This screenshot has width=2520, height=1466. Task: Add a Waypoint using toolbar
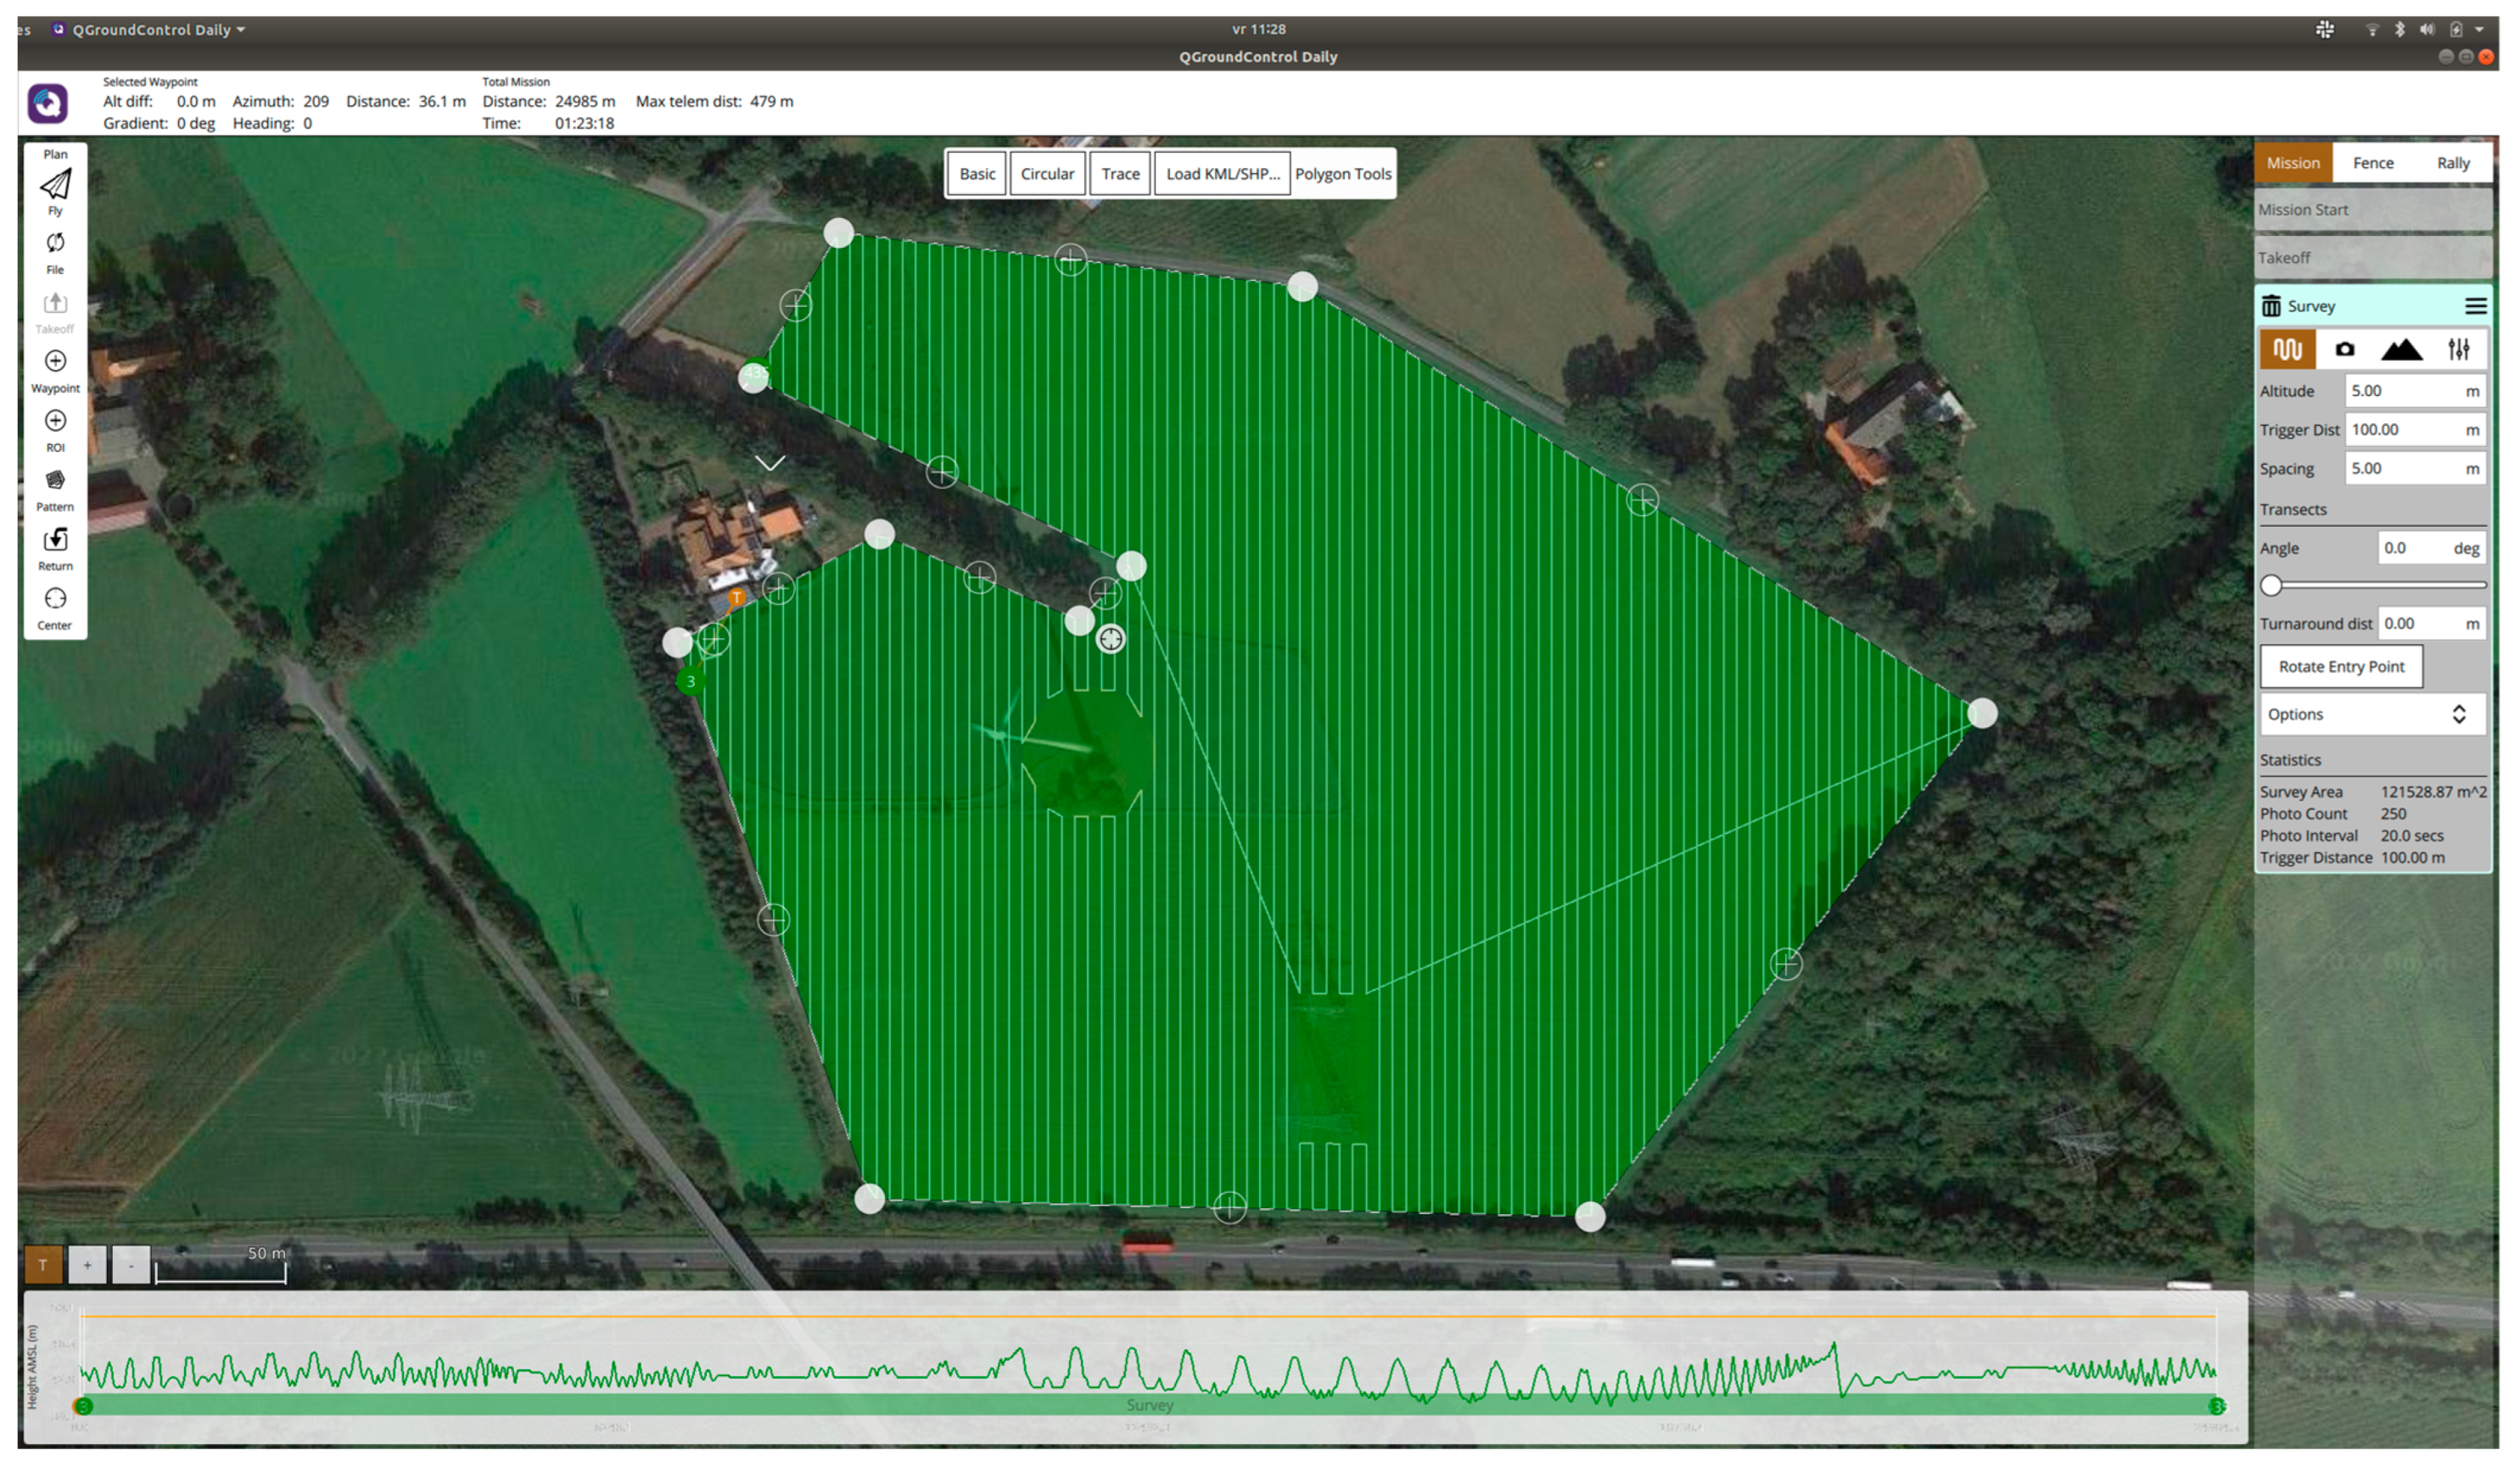coord(55,361)
